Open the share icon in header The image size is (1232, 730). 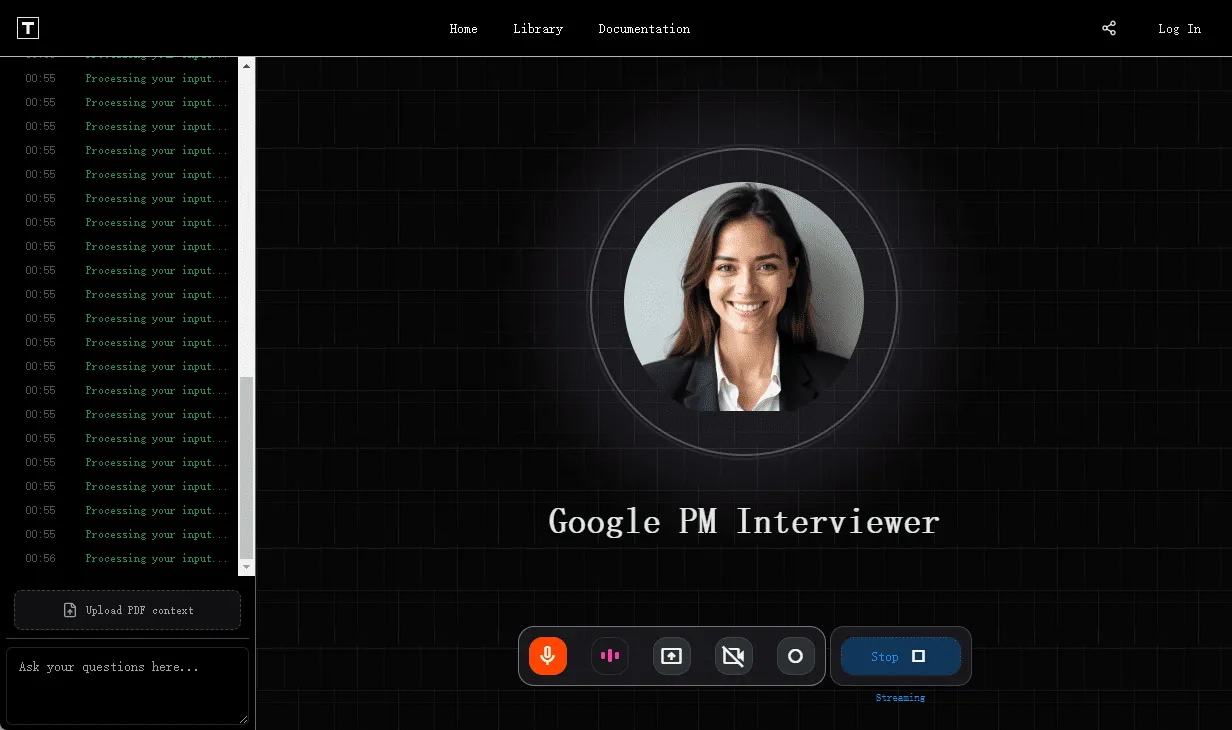coord(1109,28)
